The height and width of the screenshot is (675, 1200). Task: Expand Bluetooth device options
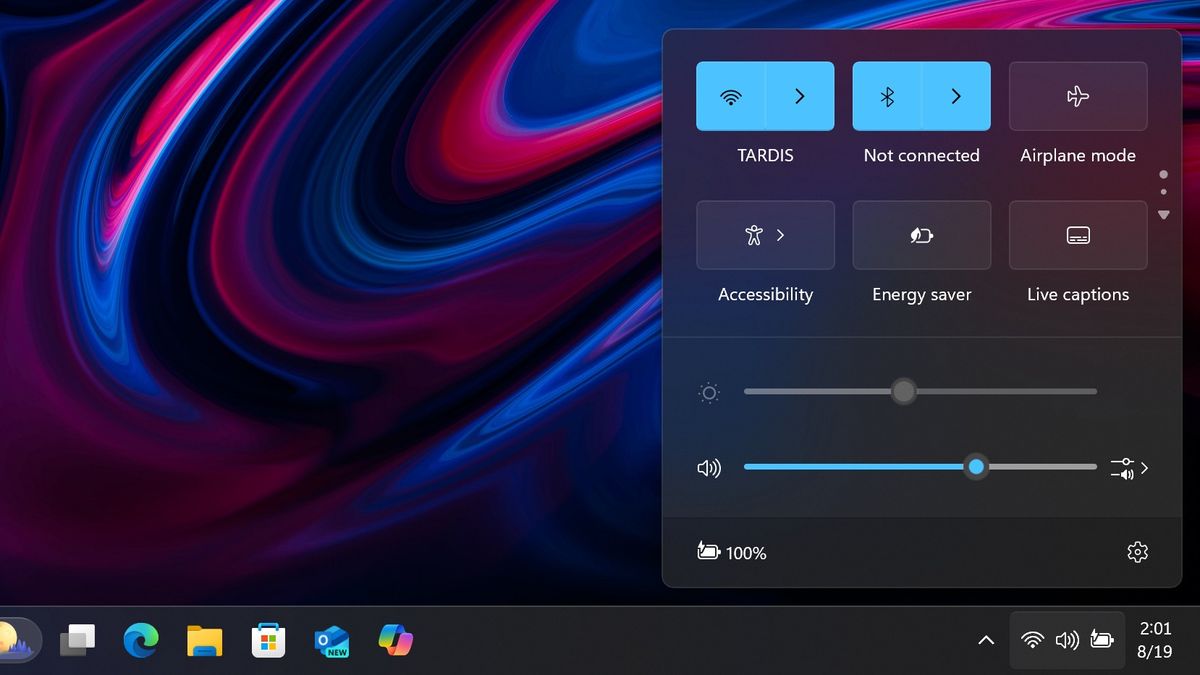click(x=955, y=96)
